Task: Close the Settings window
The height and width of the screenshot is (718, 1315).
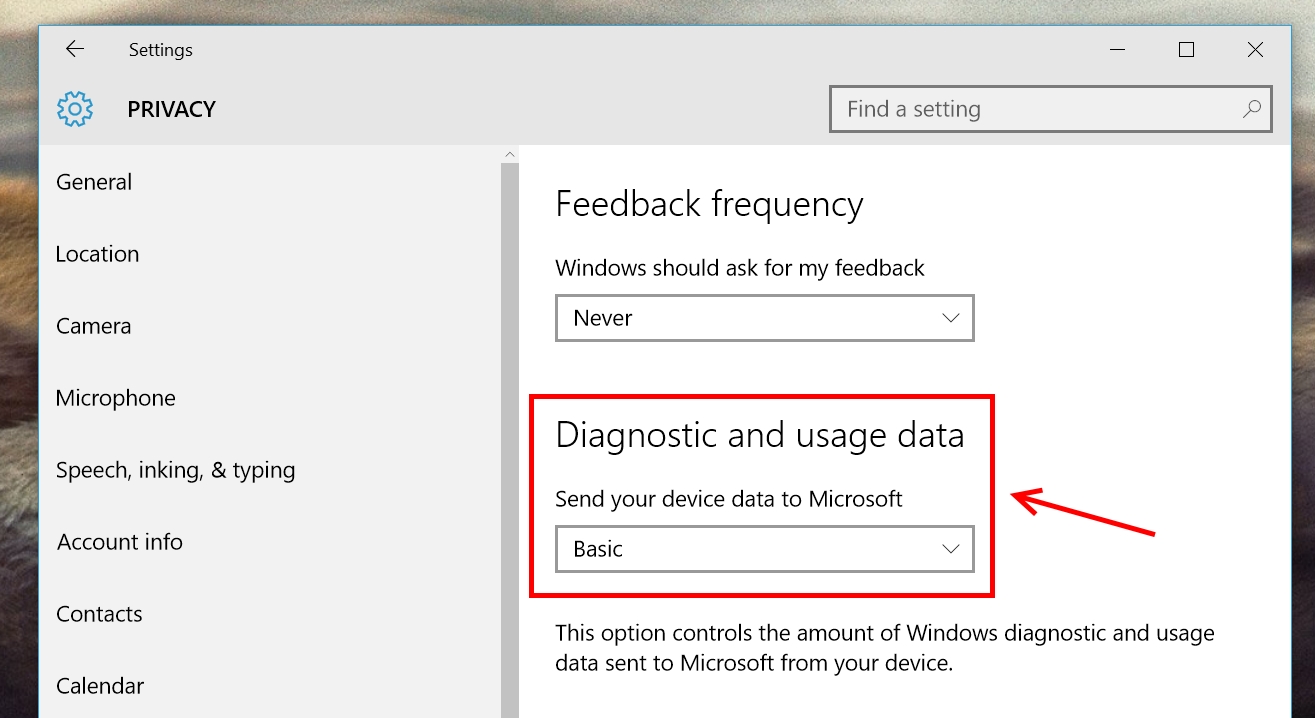Action: (x=1255, y=49)
